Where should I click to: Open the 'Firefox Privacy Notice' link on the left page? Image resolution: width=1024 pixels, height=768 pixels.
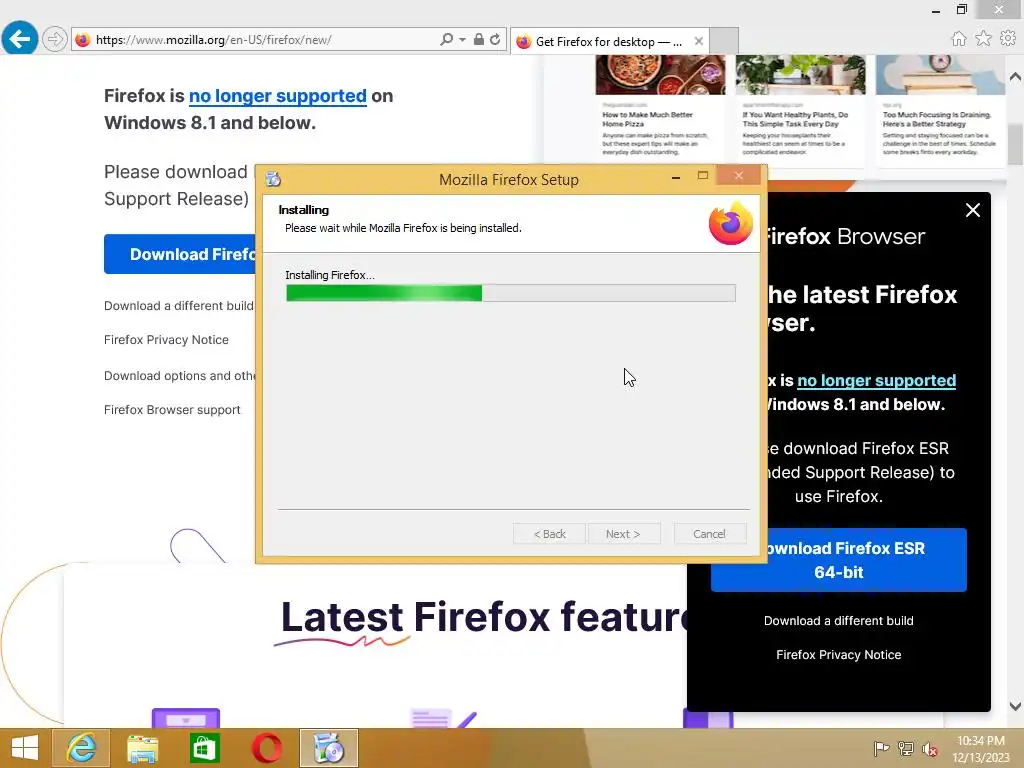coord(166,340)
